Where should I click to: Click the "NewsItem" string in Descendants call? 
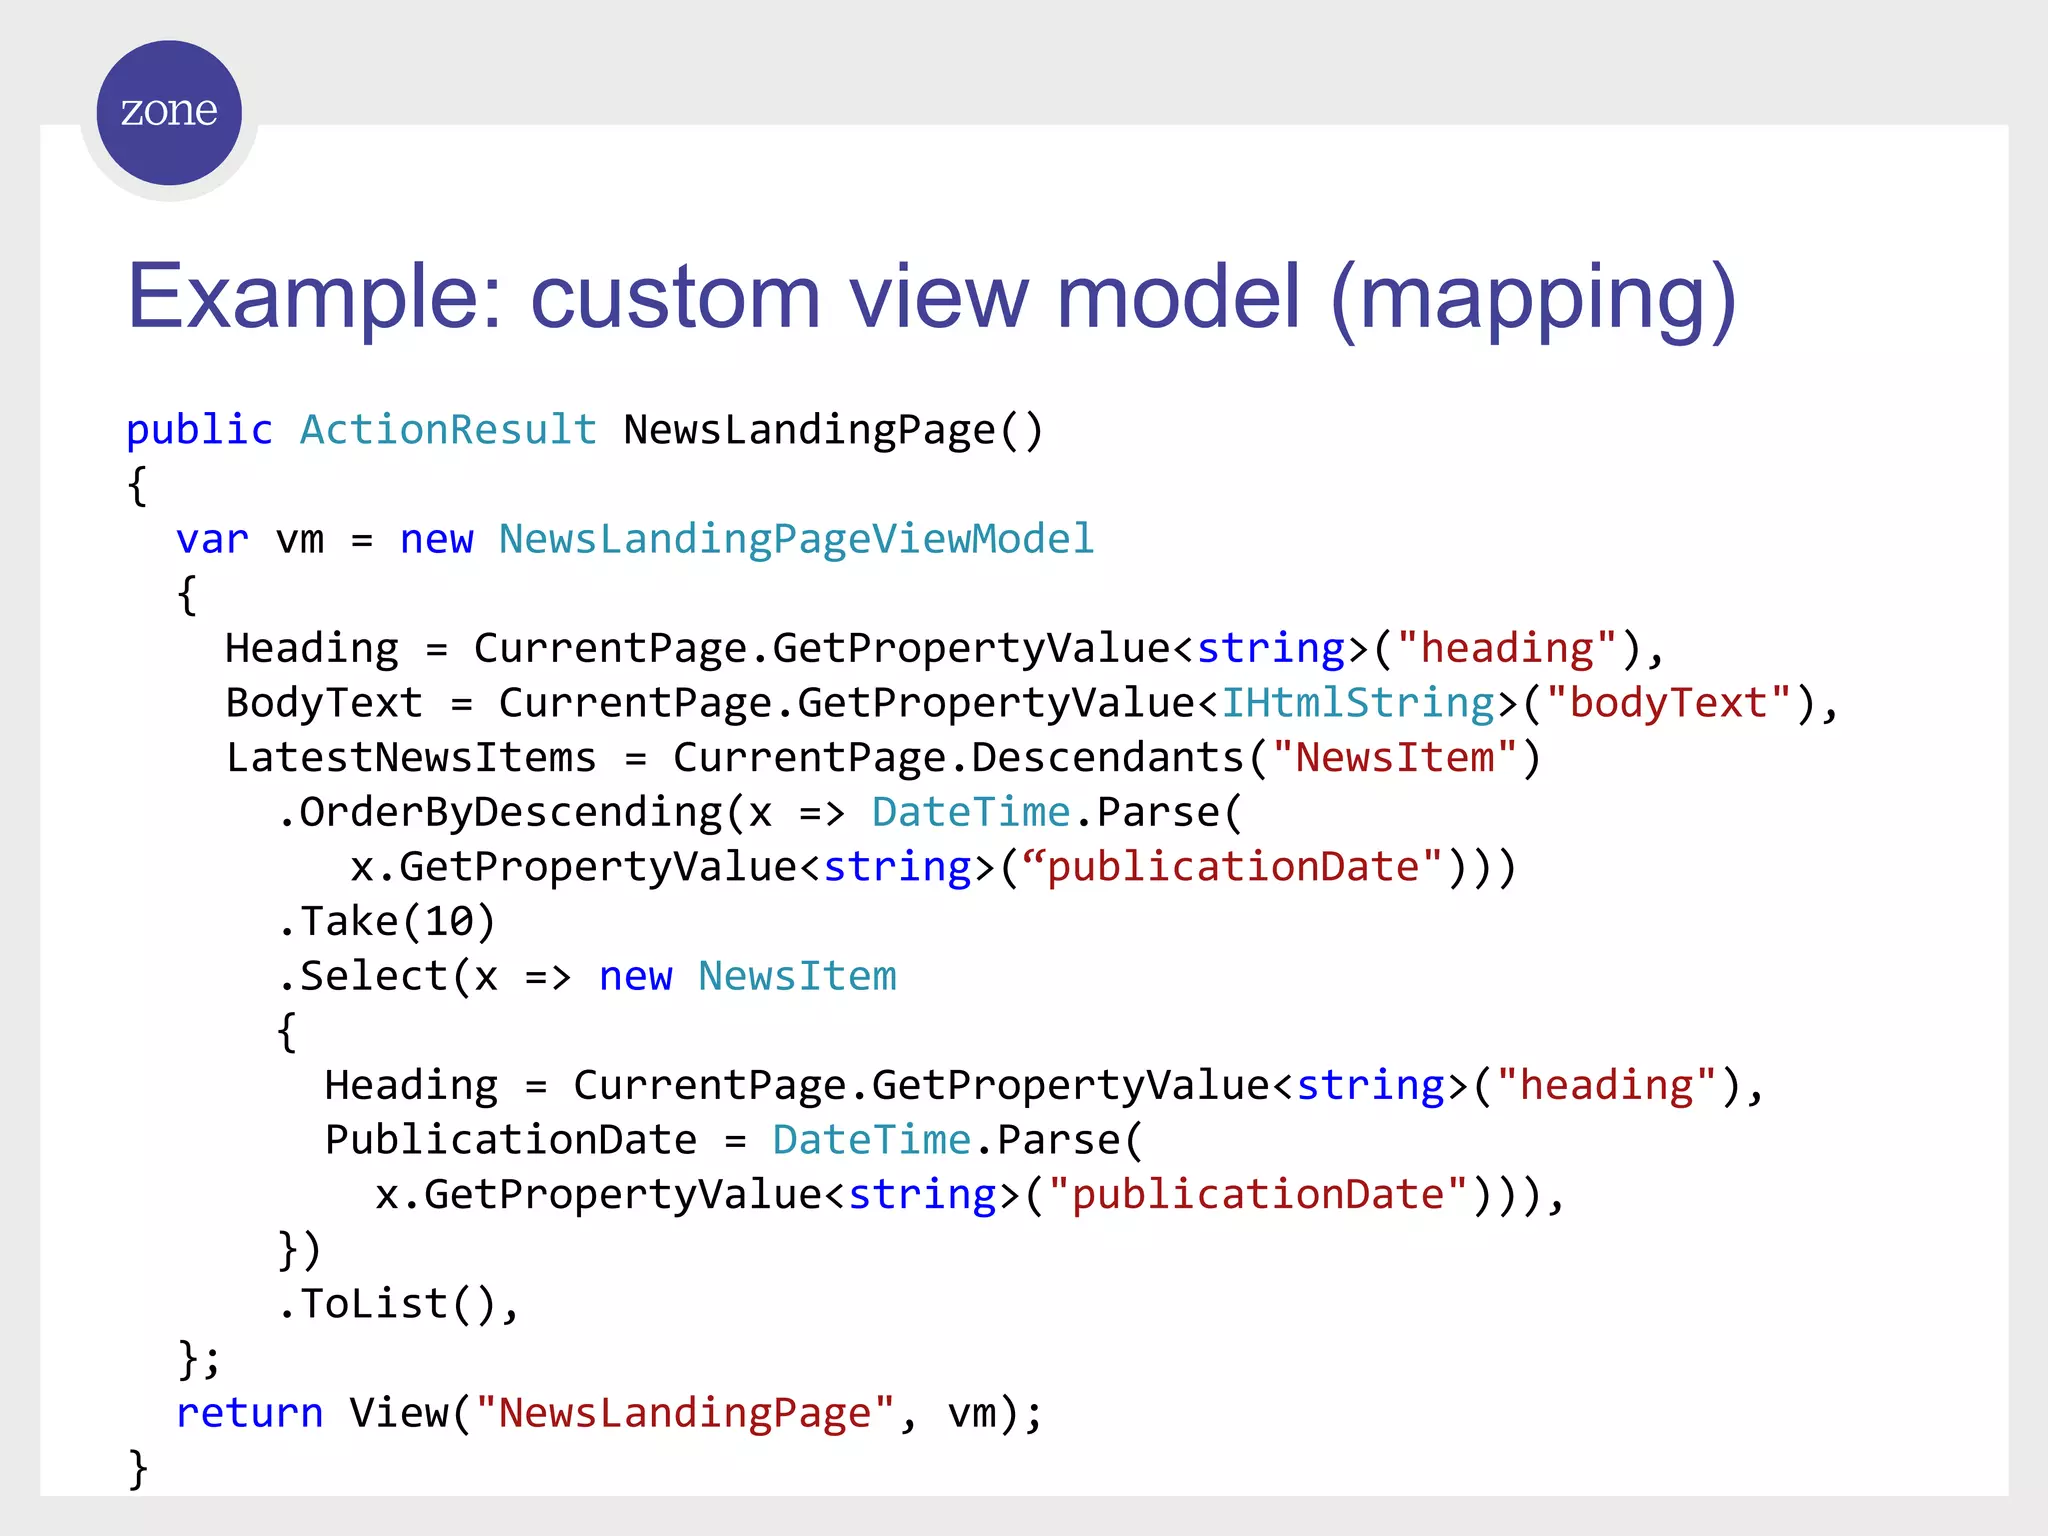tap(1395, 758)
